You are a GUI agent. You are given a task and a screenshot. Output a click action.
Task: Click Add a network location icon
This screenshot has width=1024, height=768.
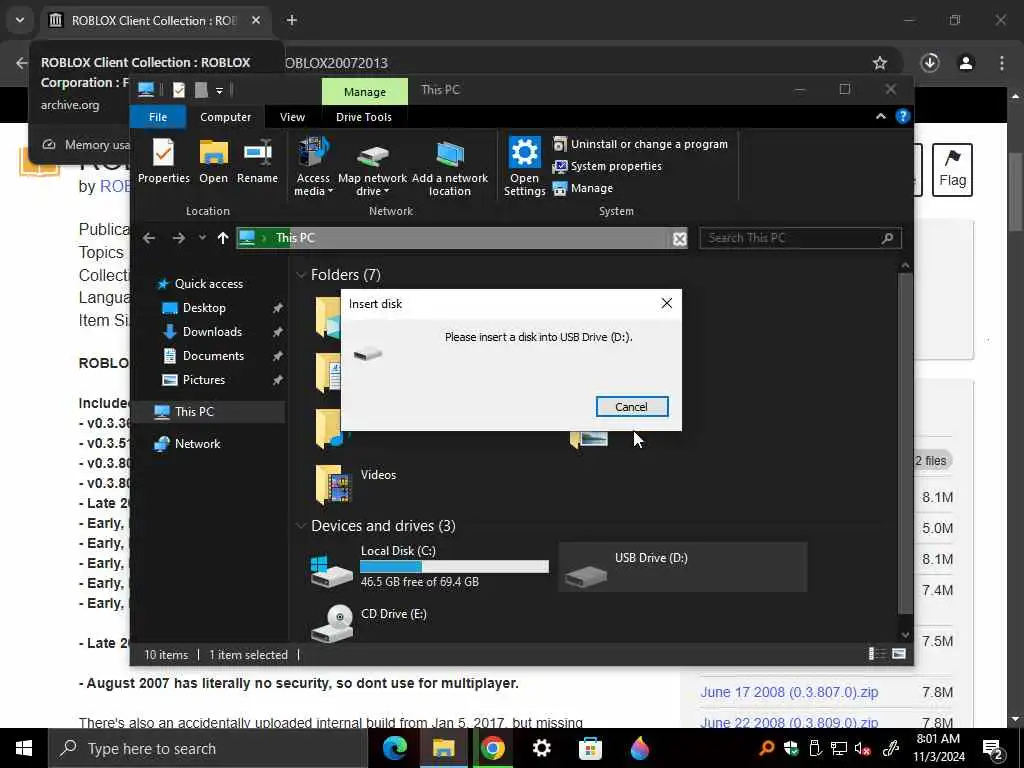tap(449, 167)
